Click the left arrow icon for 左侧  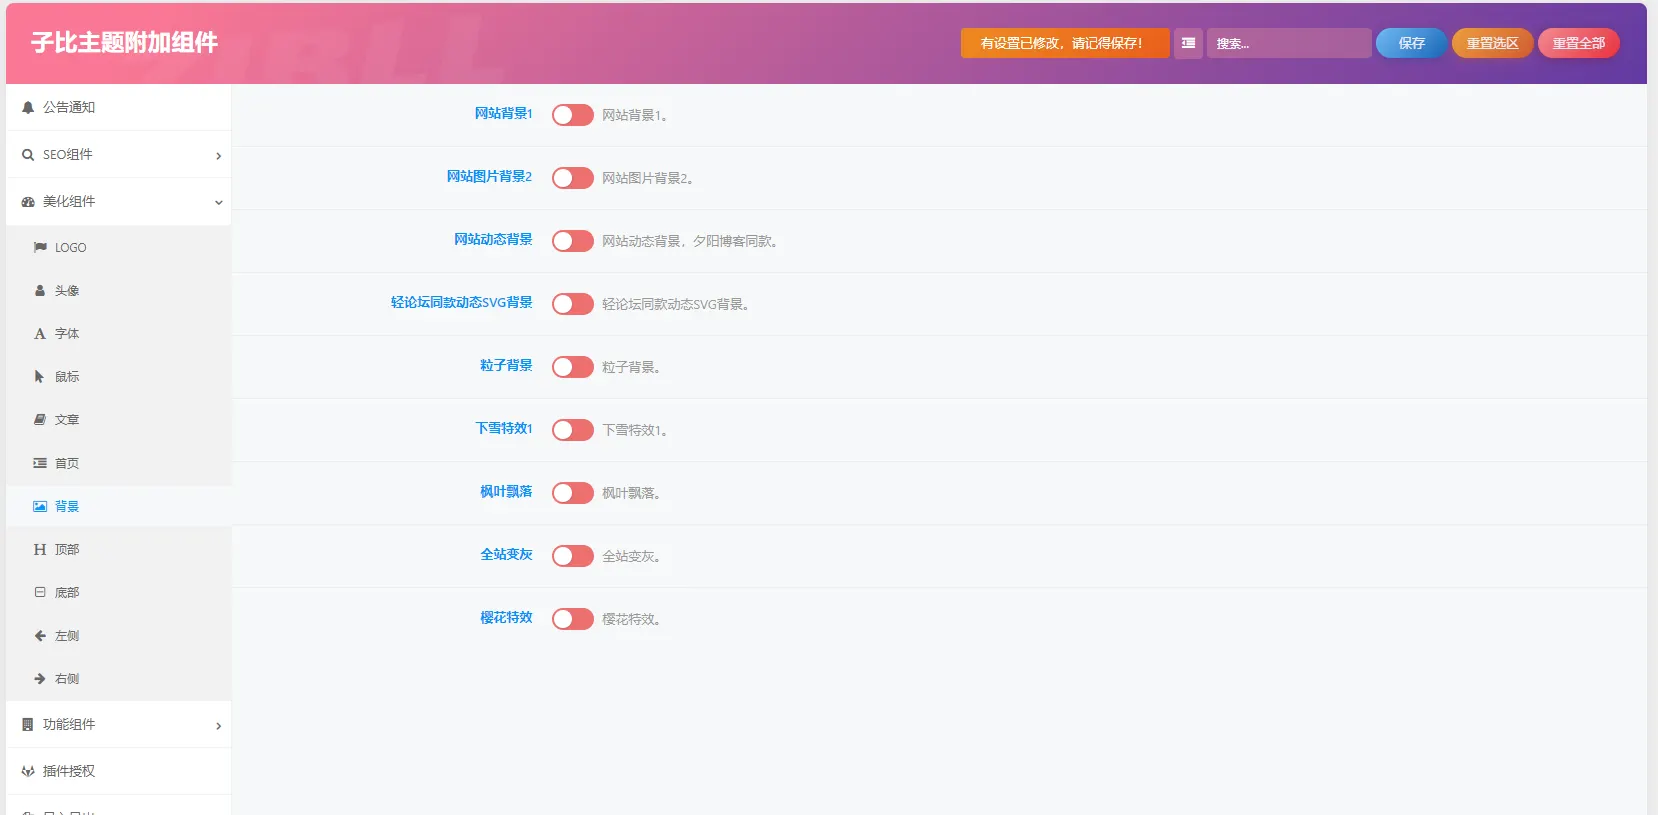[40, 636]
